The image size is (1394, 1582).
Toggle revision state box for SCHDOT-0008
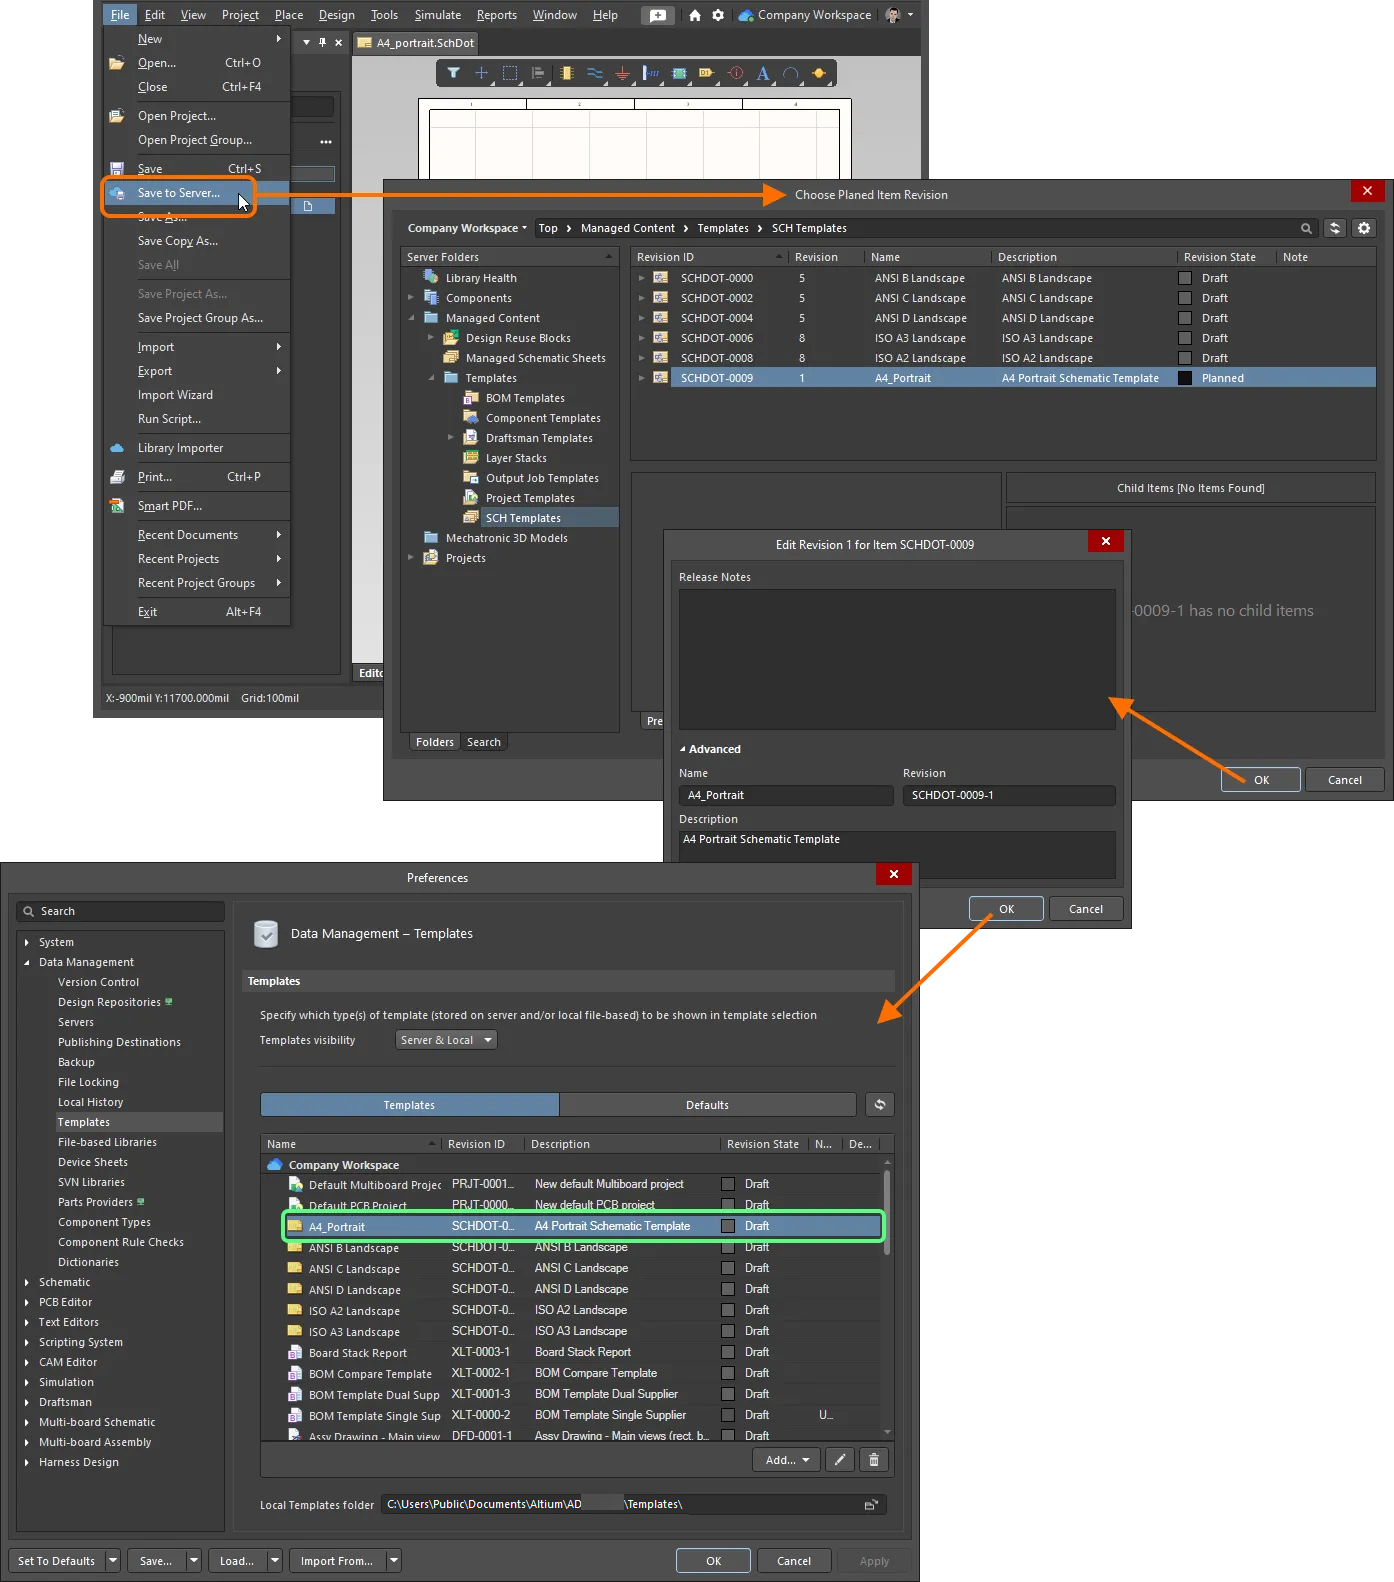pyautogui.click(x=1185, y=358)
